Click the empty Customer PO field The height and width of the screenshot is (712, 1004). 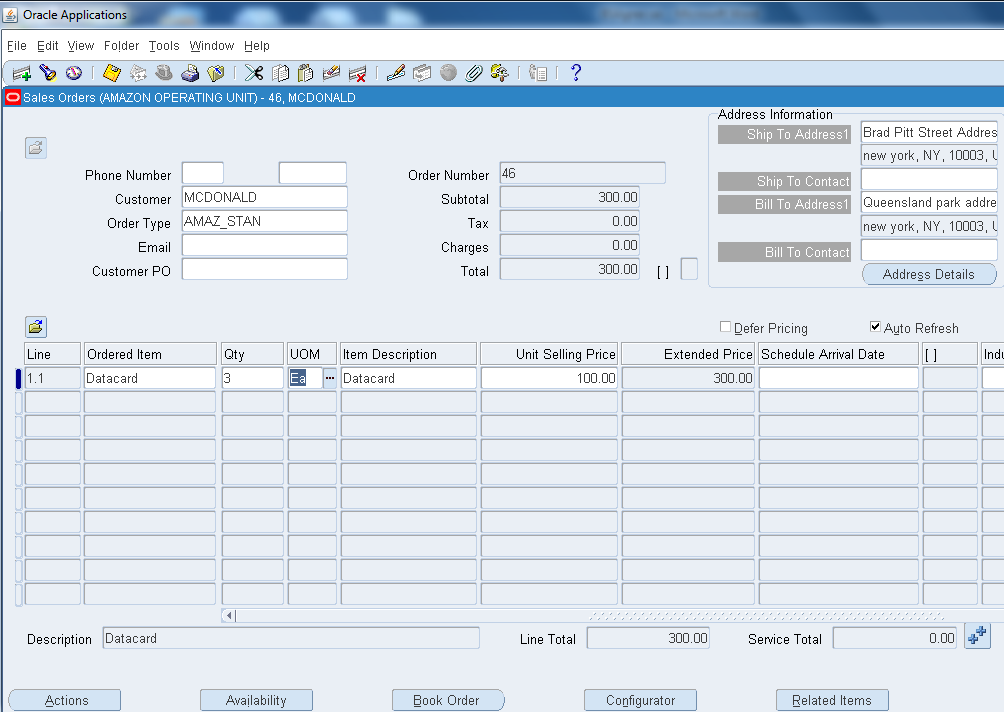click(264, 269)
